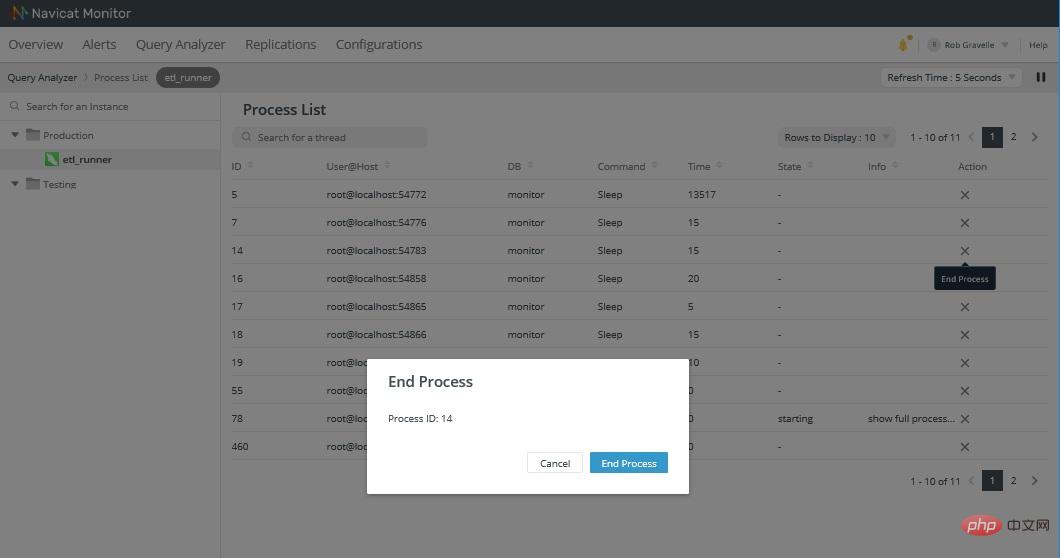The image size is (1060, 558).
Task: Open Refresh Time dropdown
Action: click(950, 77)
